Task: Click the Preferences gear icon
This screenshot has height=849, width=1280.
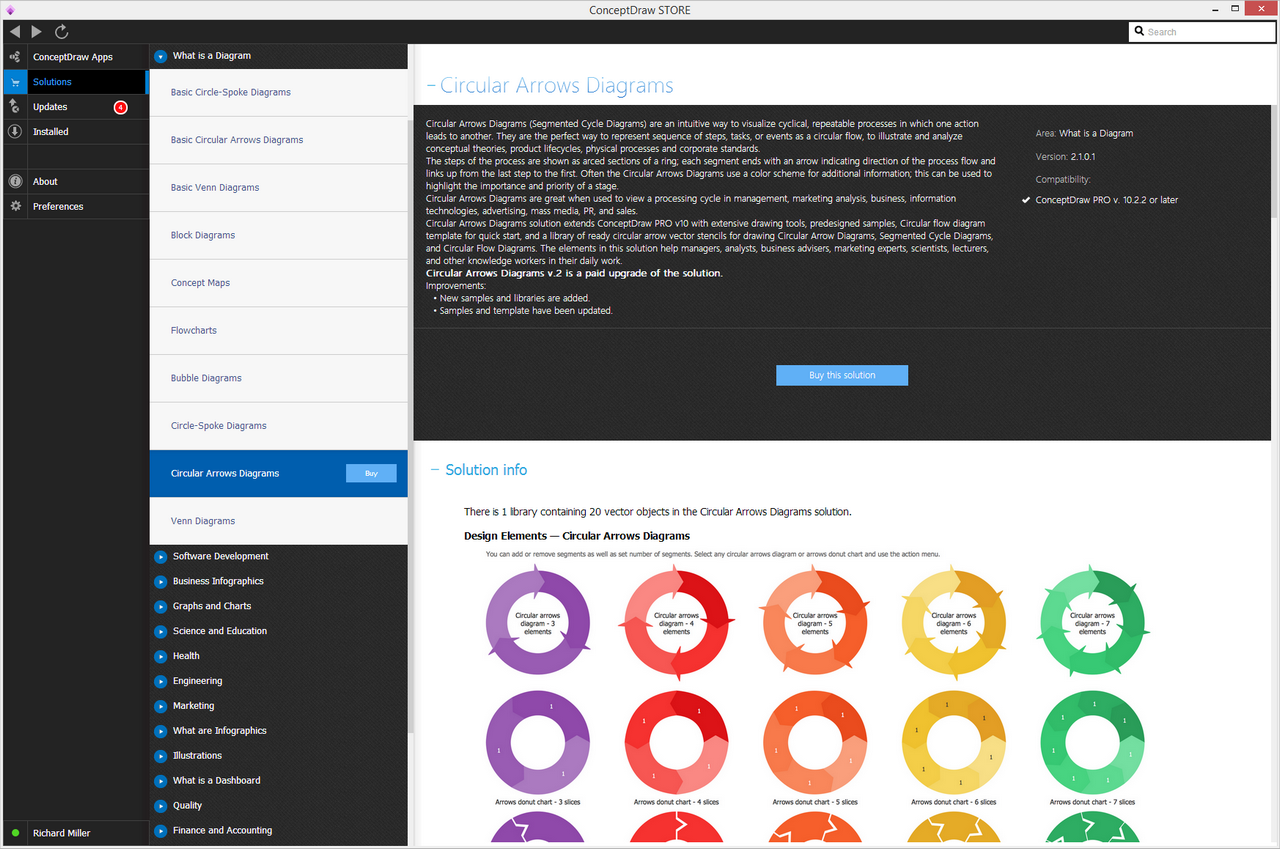Action: coord(14,206)
